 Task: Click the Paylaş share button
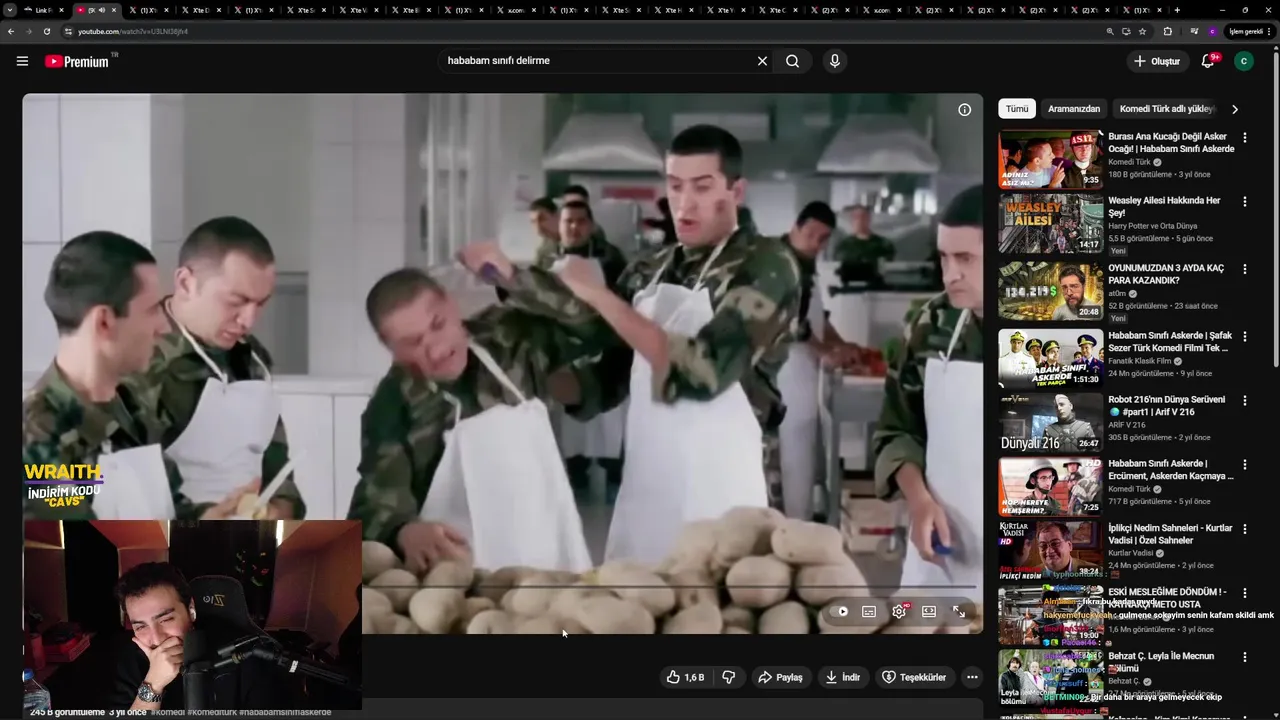780,677
